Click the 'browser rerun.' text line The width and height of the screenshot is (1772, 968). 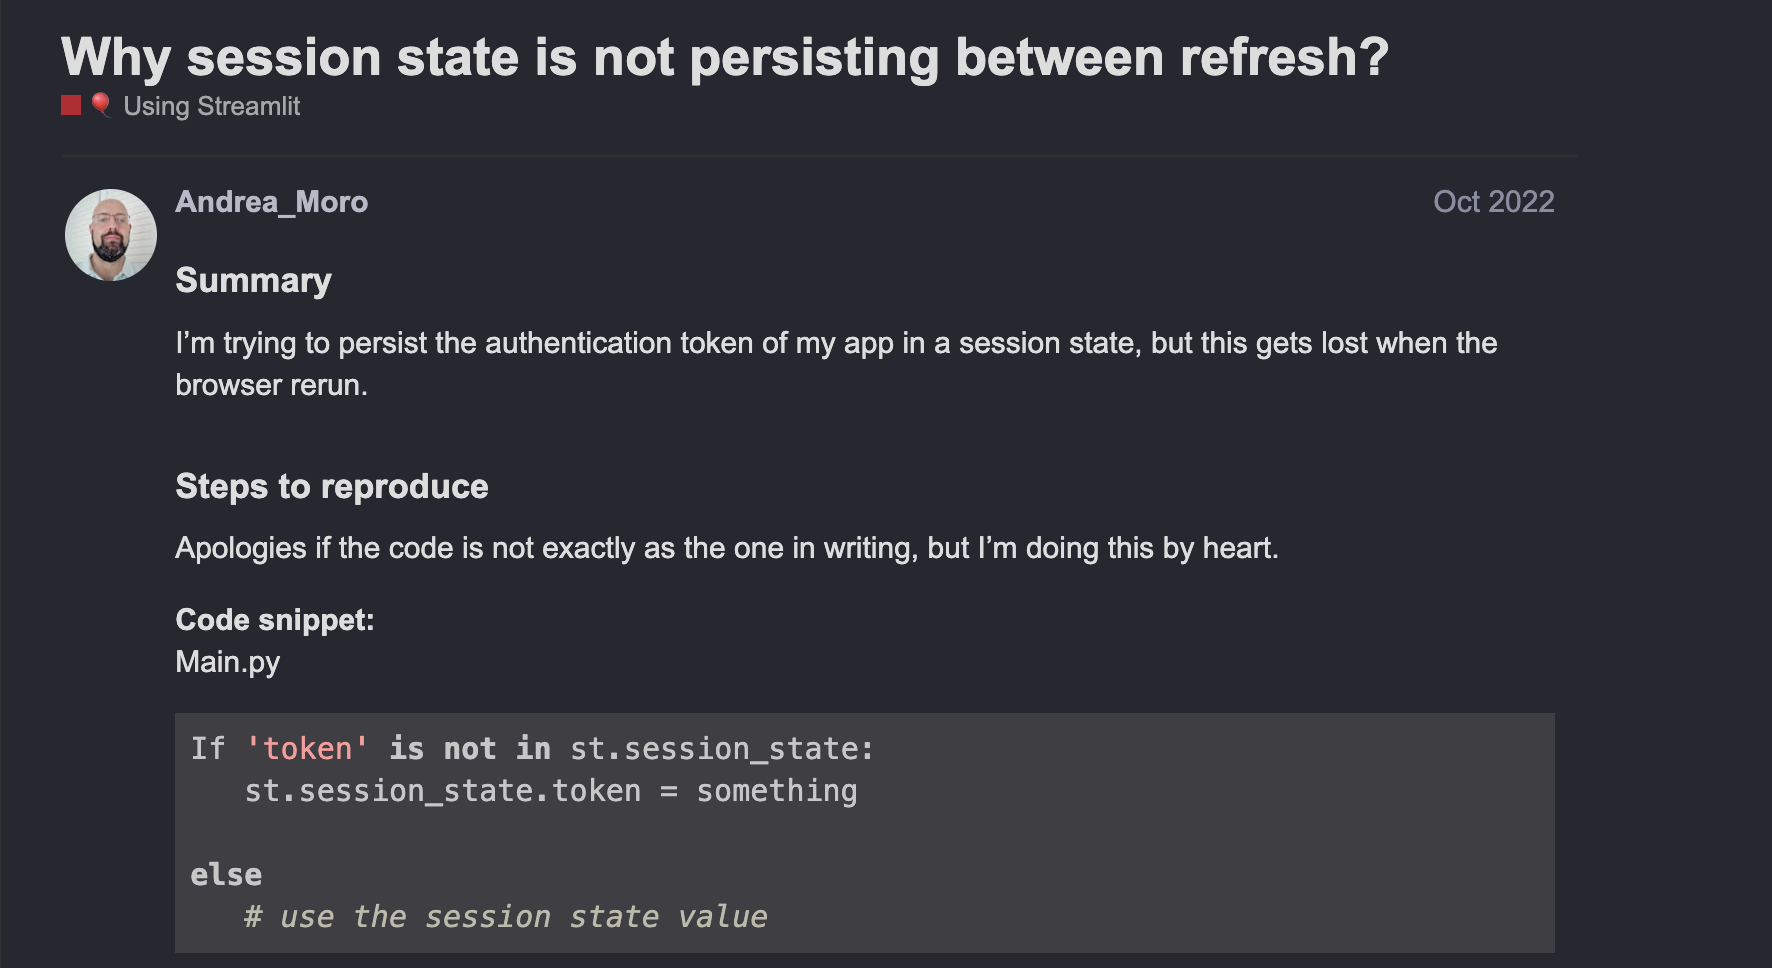click(x=272, y=385)
